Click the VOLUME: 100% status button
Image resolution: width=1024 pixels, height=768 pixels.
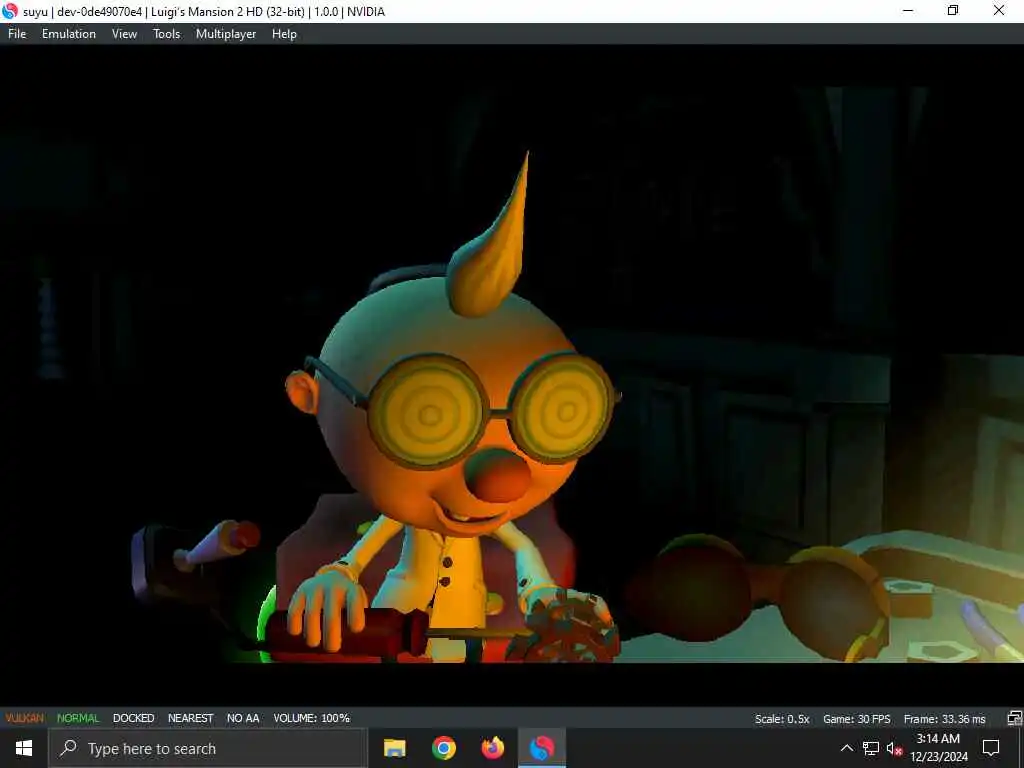(x=312, y=718)
